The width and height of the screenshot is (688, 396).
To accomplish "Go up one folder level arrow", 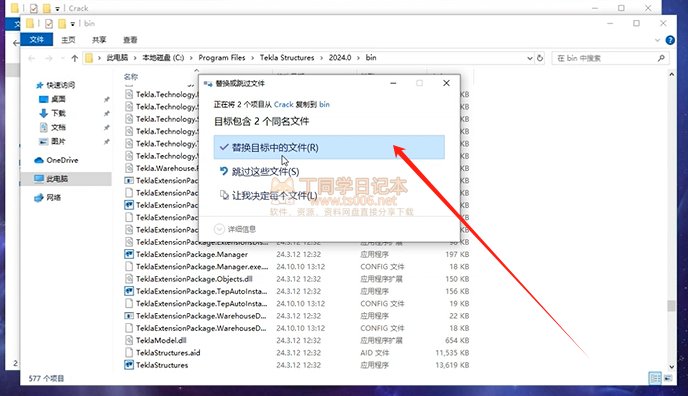I will (75, 58).
